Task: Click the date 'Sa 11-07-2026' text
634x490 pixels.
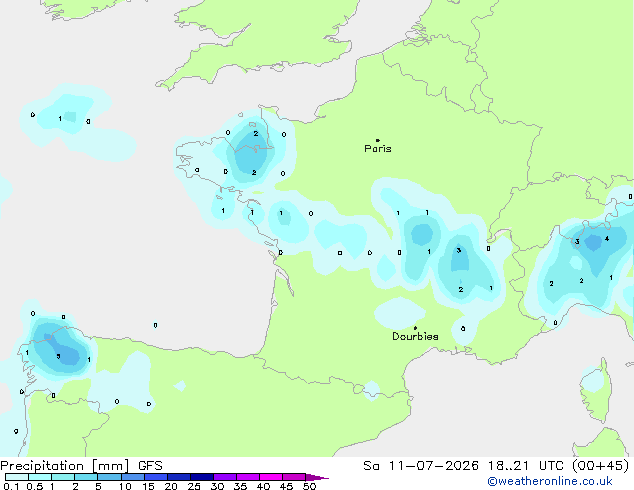Action: [421, 466]
